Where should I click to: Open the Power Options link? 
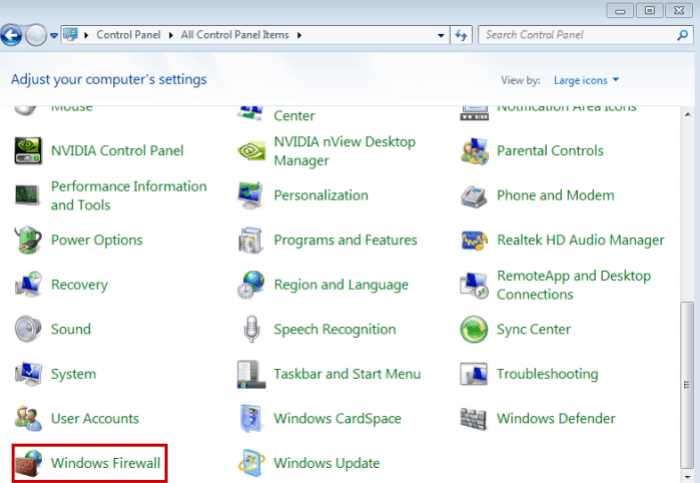(x=96, y=240)
